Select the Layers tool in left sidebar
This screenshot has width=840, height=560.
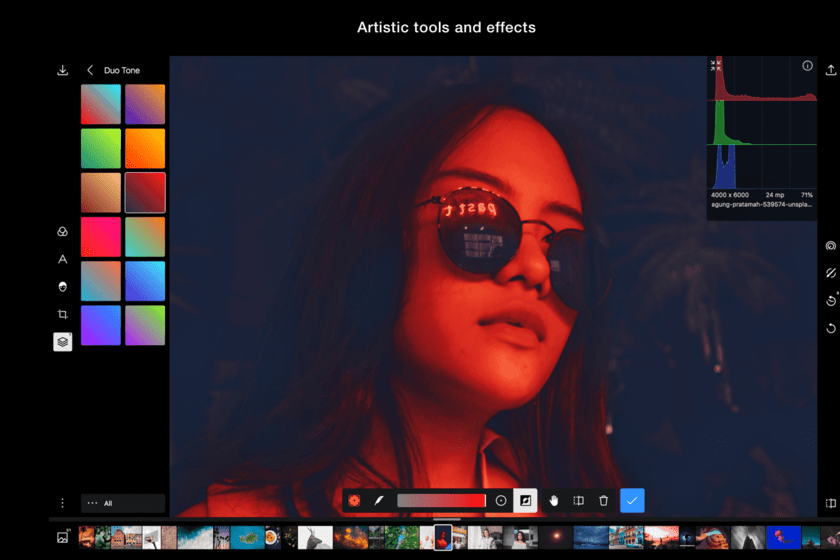[x=62, y=342]
